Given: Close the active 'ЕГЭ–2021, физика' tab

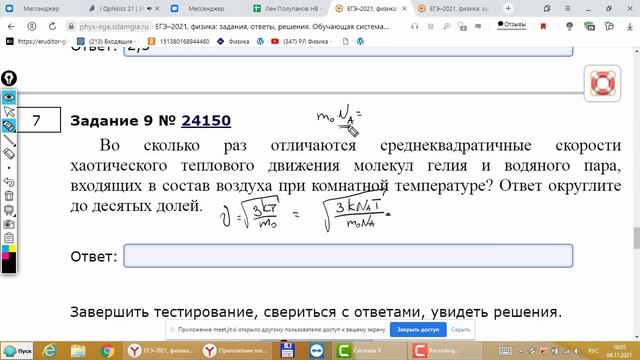Looking at the screenshot, I should [x=404, y=8].
